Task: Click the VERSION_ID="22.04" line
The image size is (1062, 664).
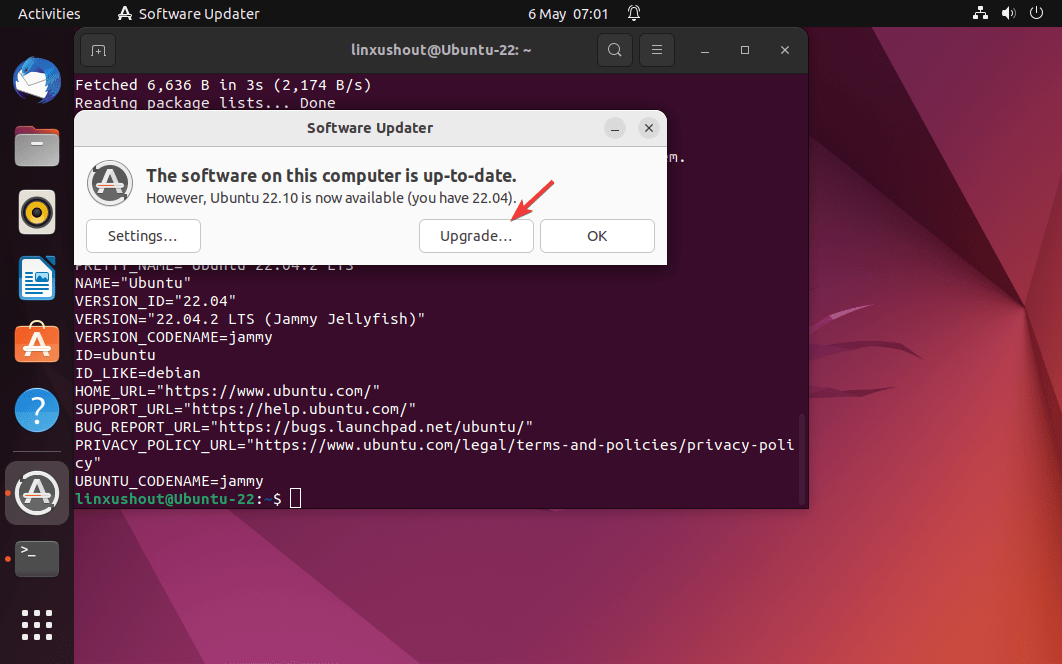Action: 155,301
